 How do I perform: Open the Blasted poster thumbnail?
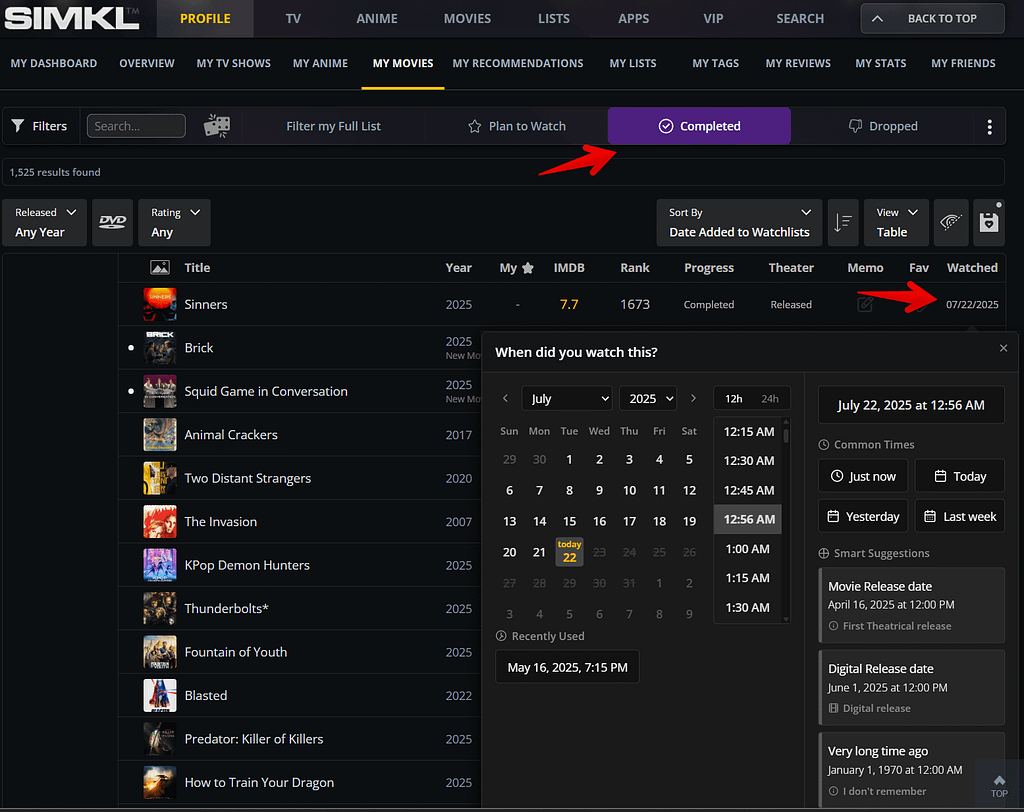click(160, 695)
